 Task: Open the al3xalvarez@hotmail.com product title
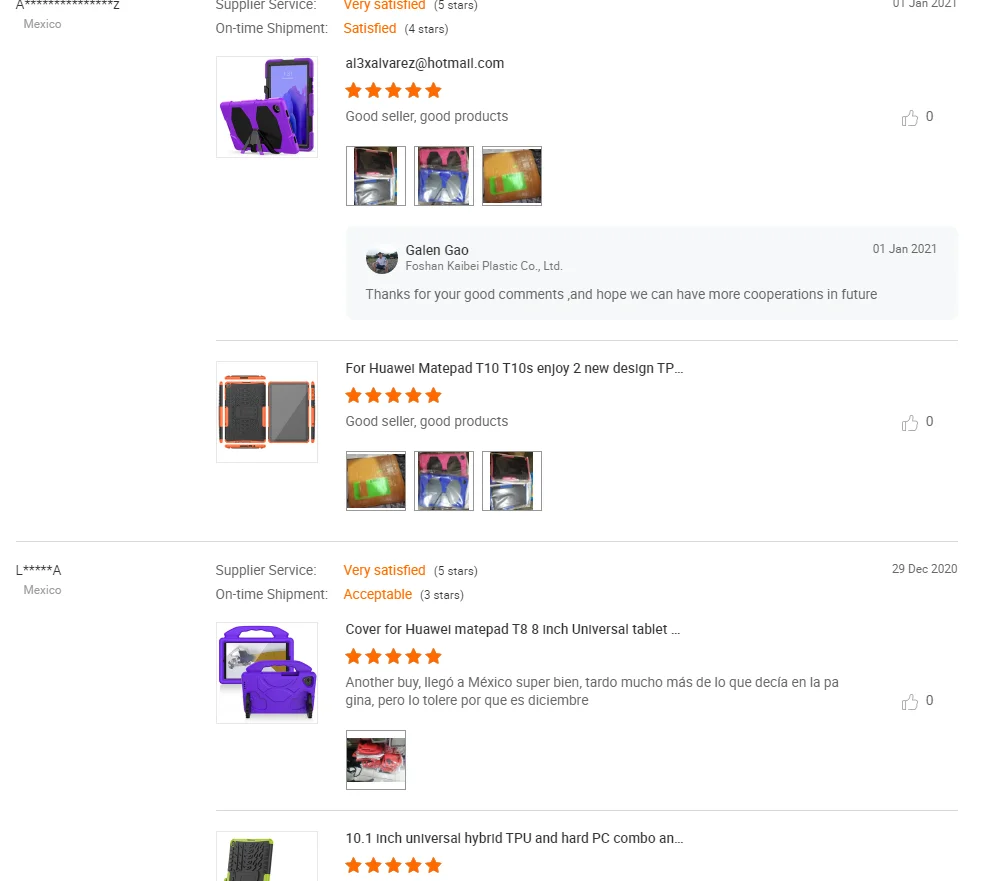[425, 63]
